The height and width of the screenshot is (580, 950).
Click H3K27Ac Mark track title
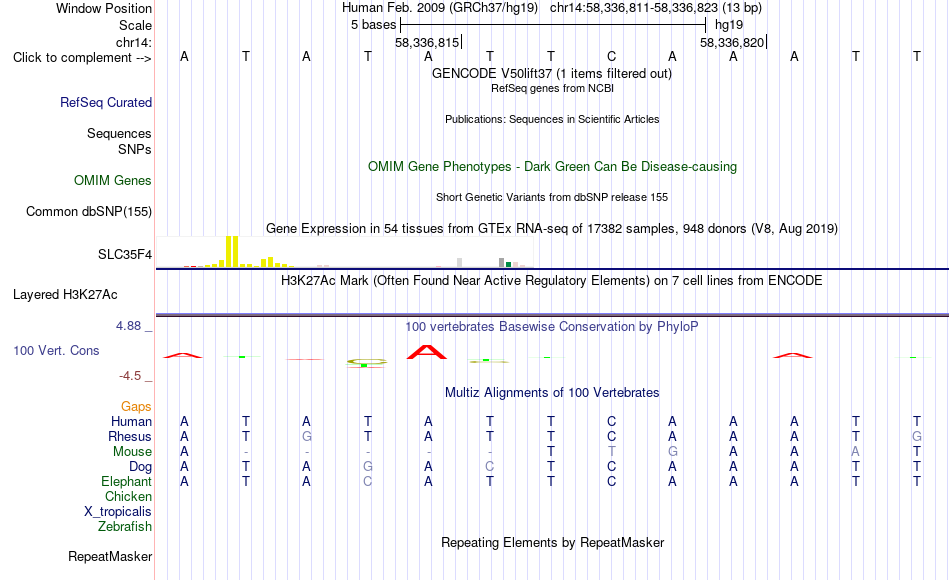pyautogui.click(x=551, y=281)
